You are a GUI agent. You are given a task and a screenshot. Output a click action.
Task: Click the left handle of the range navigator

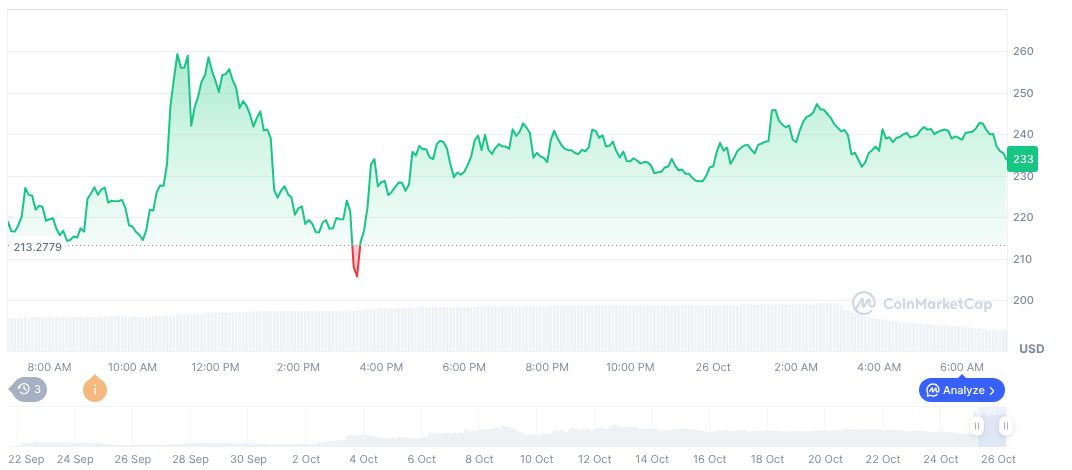pyautogui.click(x=977, y=426)
